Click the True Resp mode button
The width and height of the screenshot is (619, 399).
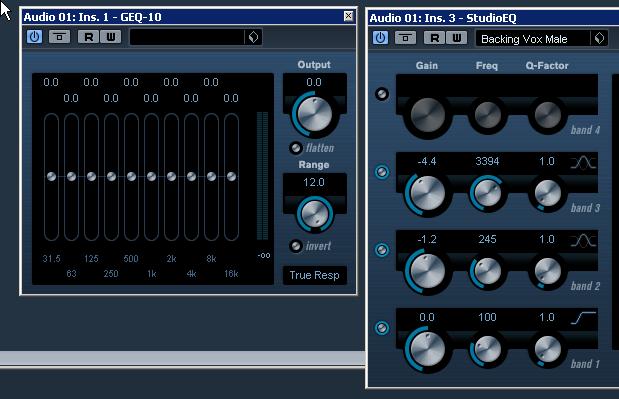click(x=315, y=275)
